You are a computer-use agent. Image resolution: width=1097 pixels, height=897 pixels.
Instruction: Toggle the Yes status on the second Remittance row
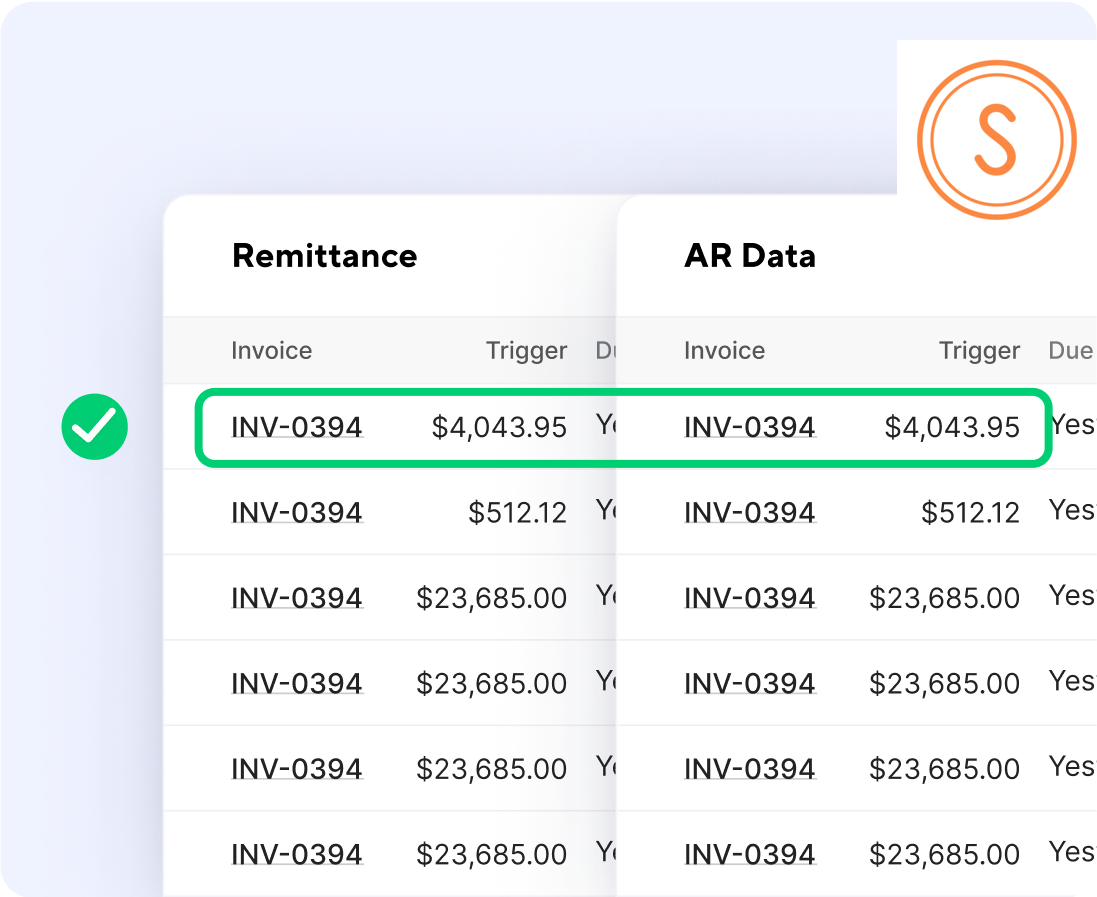point(605,511)
